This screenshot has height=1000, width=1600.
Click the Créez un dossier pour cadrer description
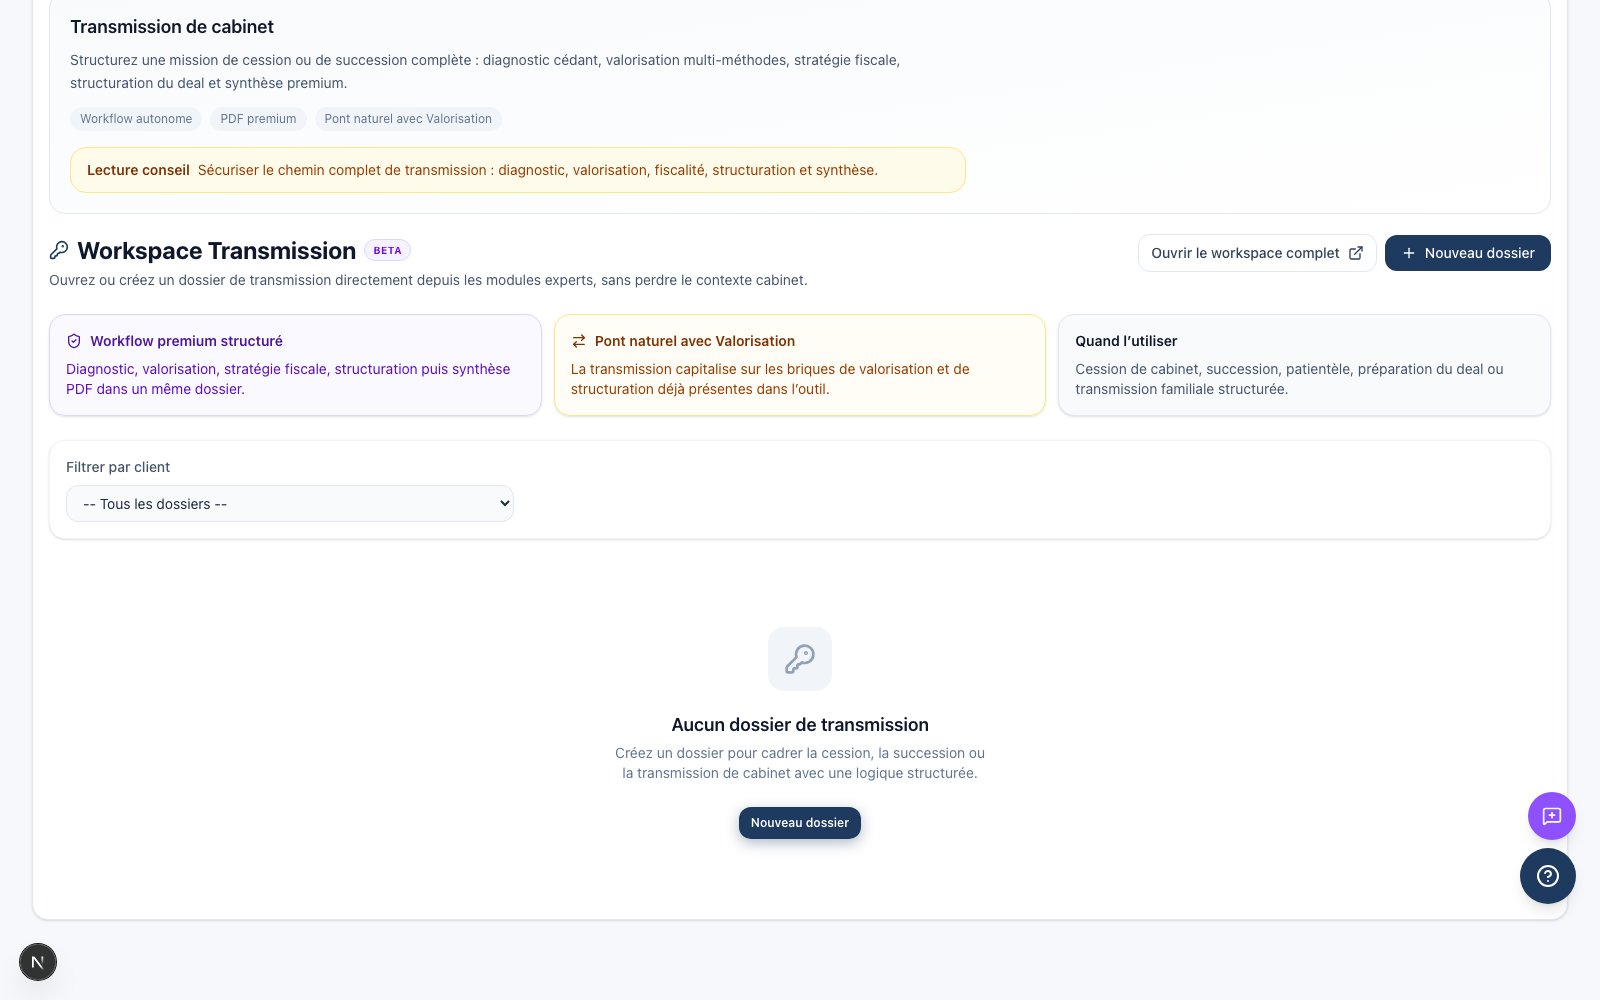click(x=800, y=763)
